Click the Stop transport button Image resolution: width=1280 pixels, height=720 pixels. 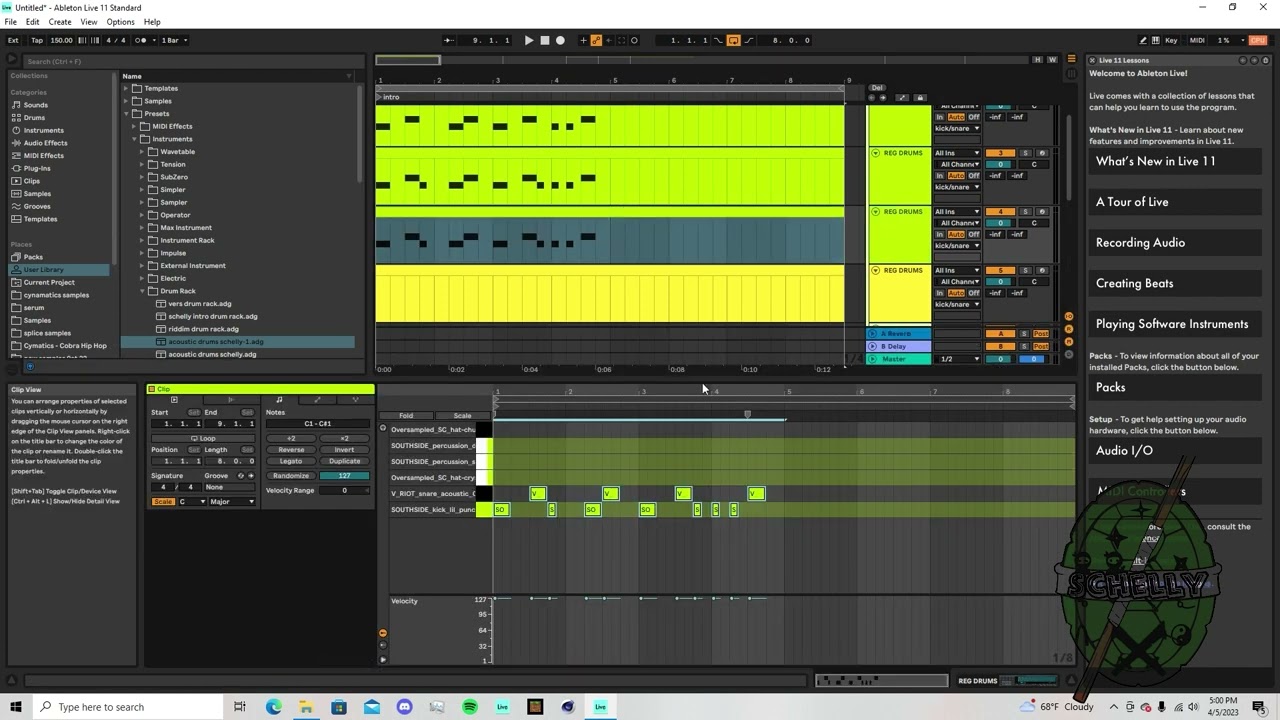point(545,40)
